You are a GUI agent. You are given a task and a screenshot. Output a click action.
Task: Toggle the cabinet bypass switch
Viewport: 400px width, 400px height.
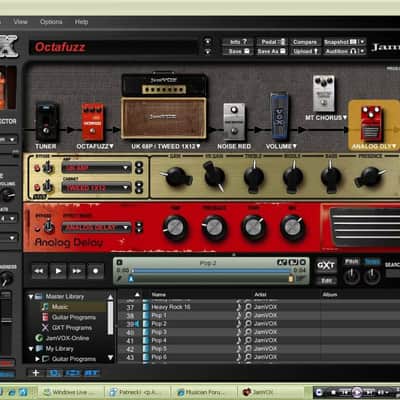click(48, 187)
